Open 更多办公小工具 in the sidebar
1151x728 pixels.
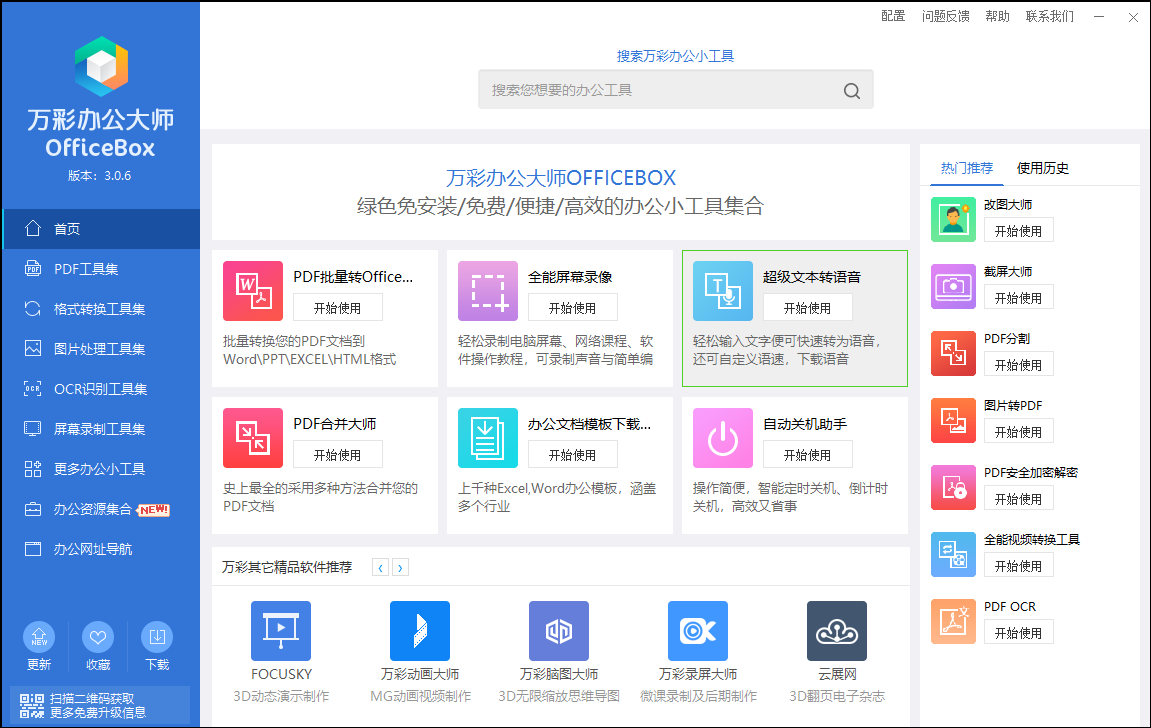101,469
